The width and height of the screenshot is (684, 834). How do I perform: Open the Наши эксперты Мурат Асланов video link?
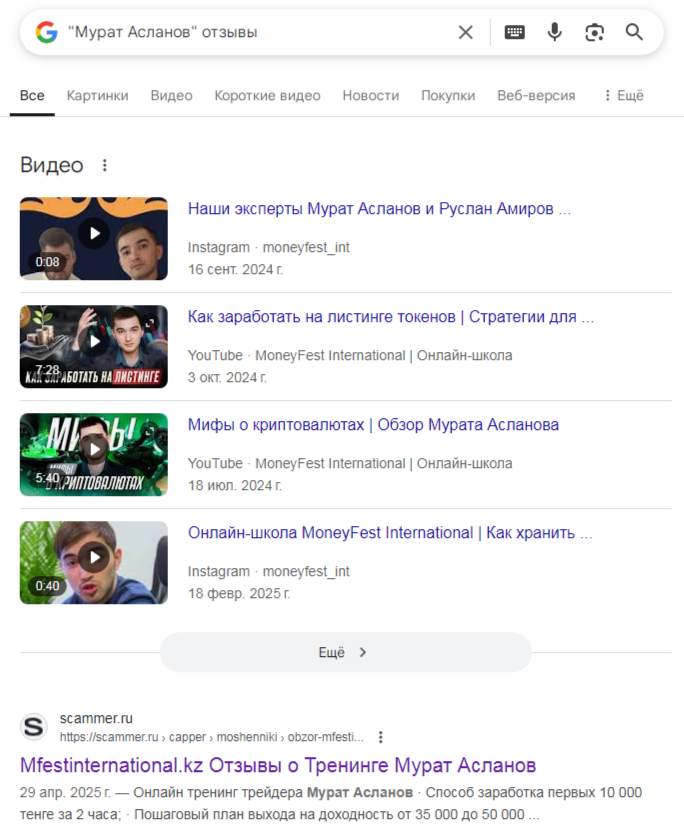pyautogui.click(x=379, y=208)
